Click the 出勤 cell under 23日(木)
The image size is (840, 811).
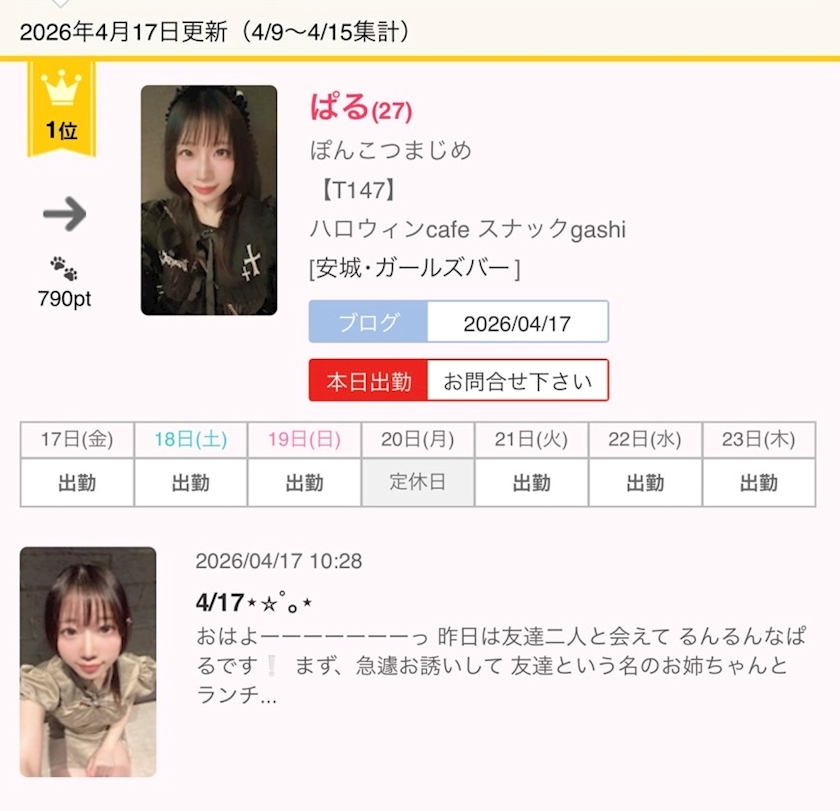[x=759, y=482]
